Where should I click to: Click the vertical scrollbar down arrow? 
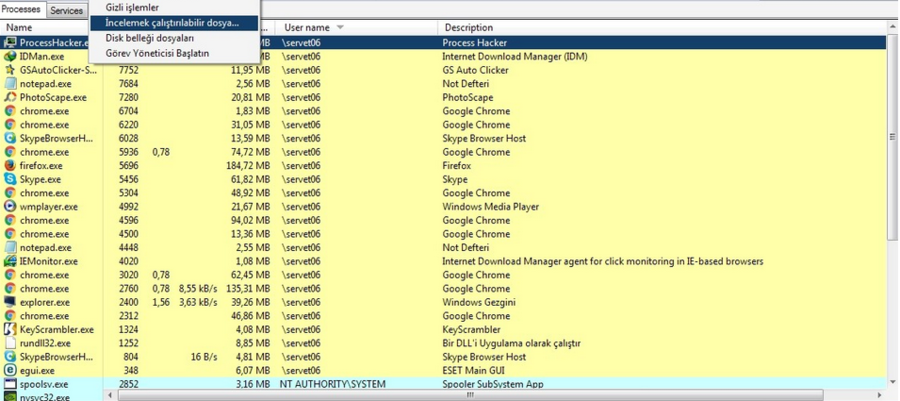pos(892,384)
